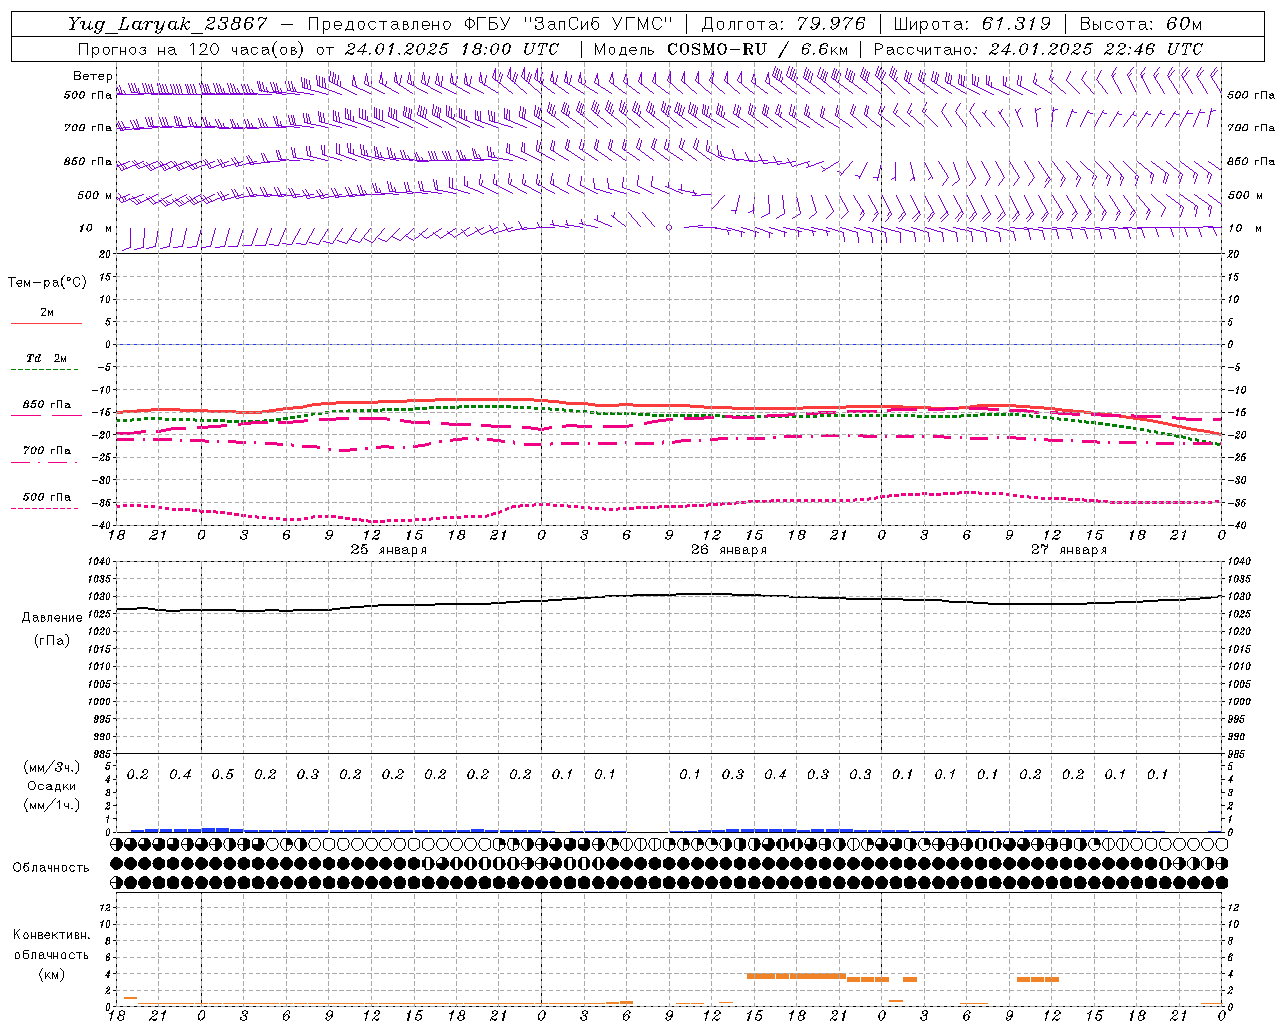Click the 25 января date label
This screenshot has height=1024, width=1280.
click(x=388, y=550)
